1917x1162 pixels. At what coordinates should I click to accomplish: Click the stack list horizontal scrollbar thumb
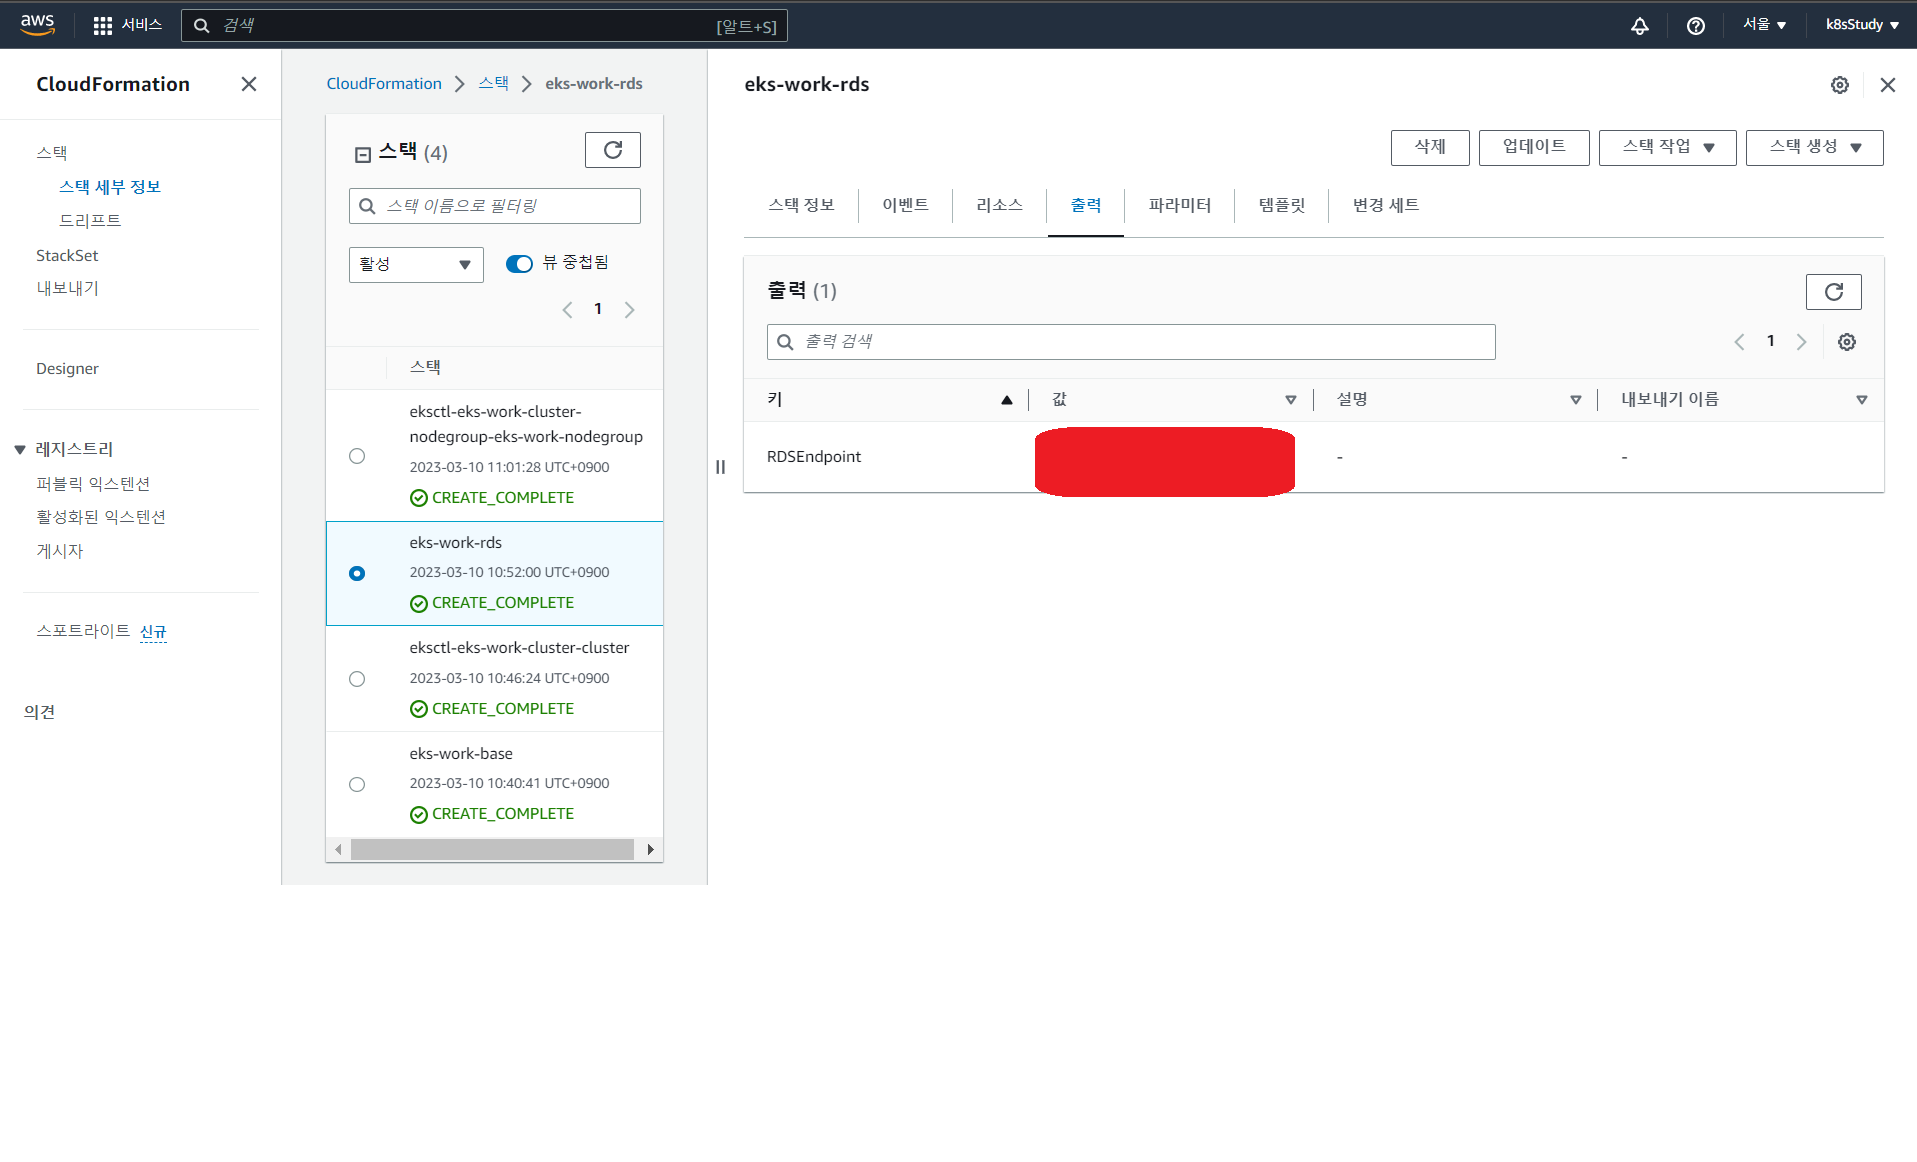coord(492,850)
